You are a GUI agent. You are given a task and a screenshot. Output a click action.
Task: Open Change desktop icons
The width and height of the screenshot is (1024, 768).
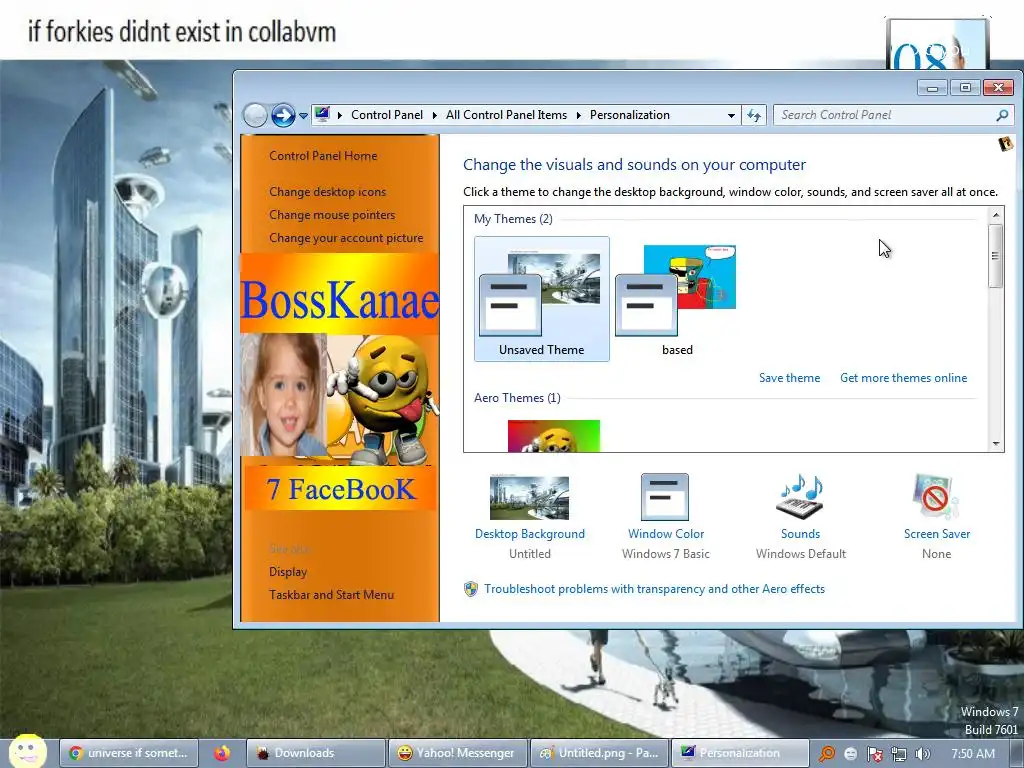click(x=327, y=191)
